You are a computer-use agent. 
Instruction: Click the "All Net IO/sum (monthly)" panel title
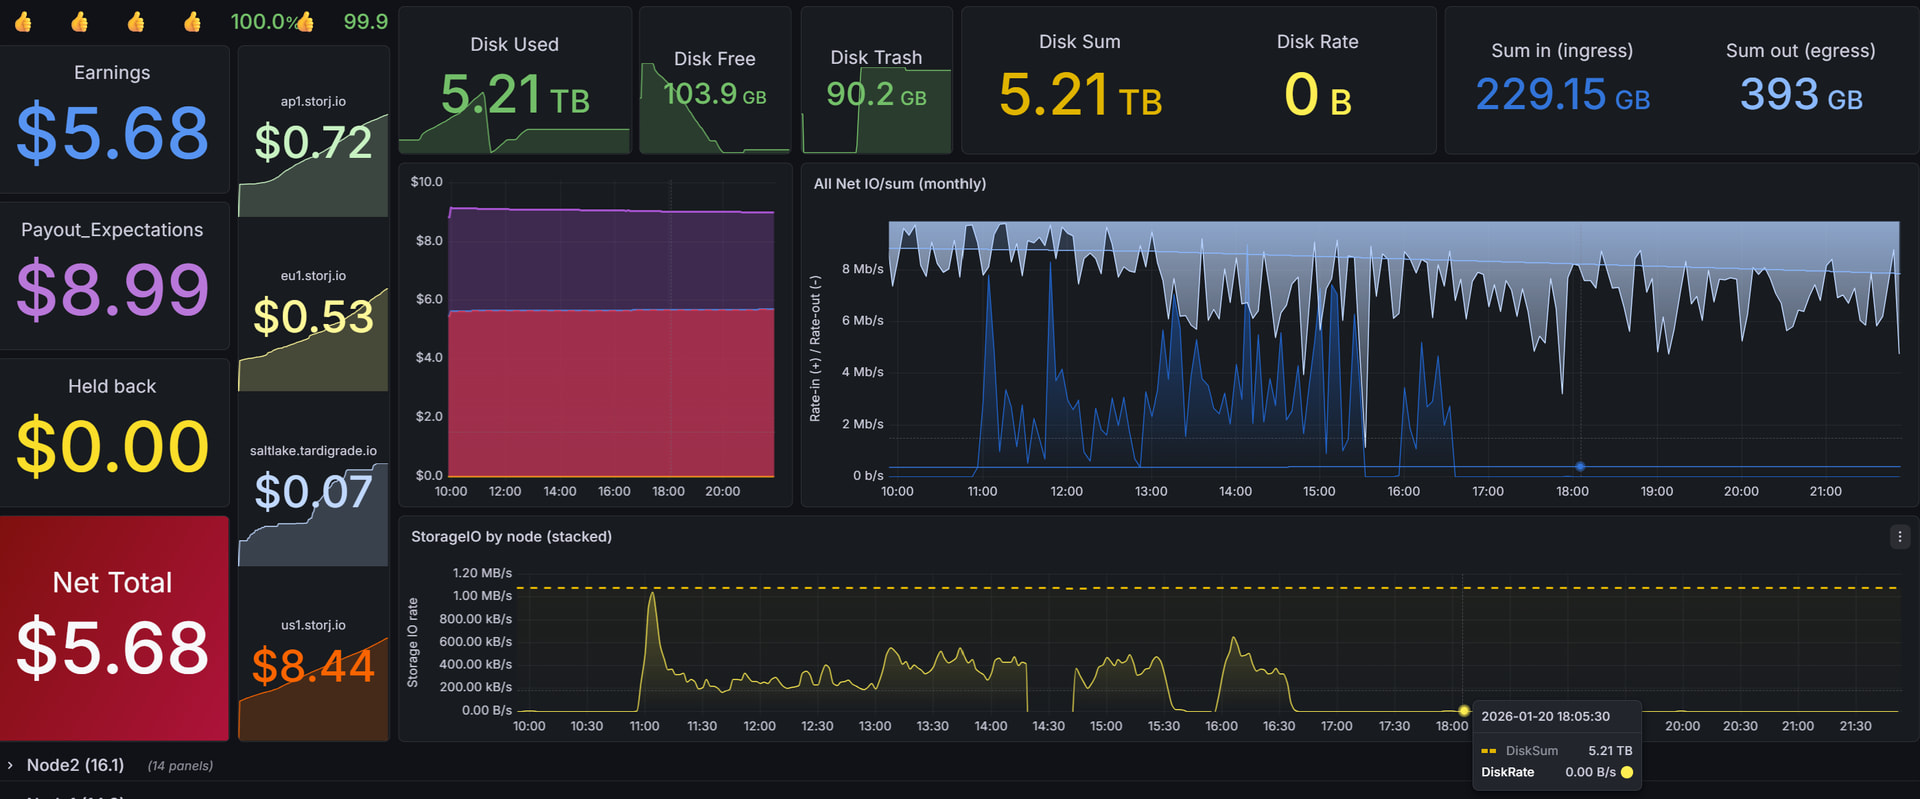(x=899, y=184)
